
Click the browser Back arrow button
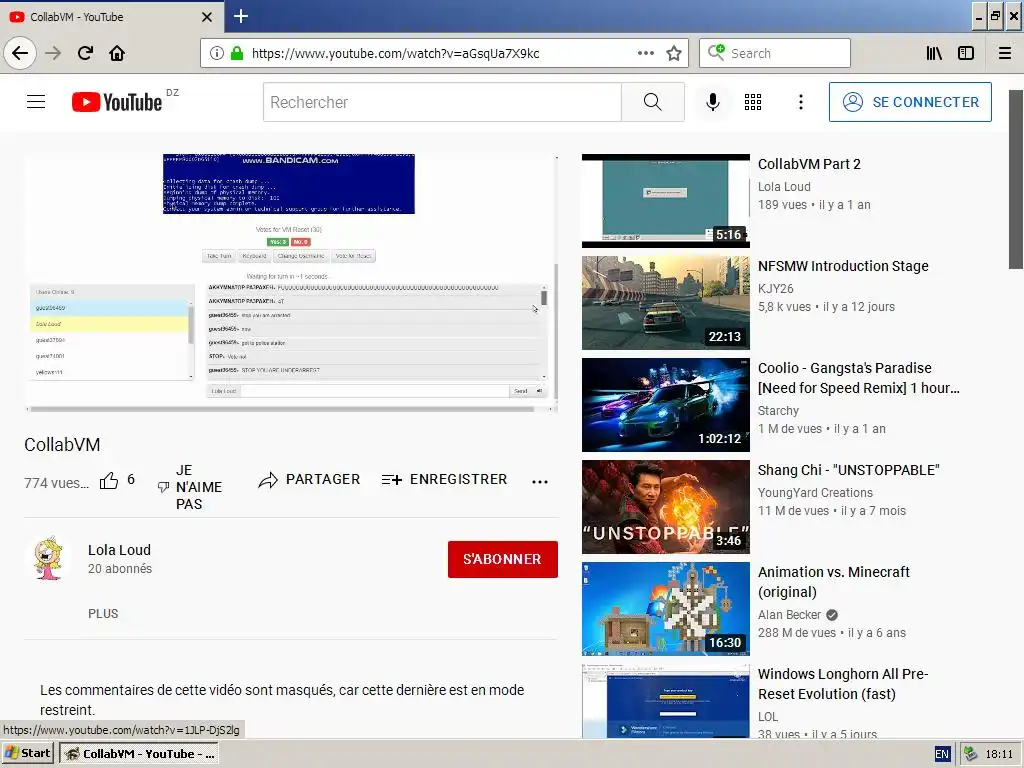(x=20, y=53)
